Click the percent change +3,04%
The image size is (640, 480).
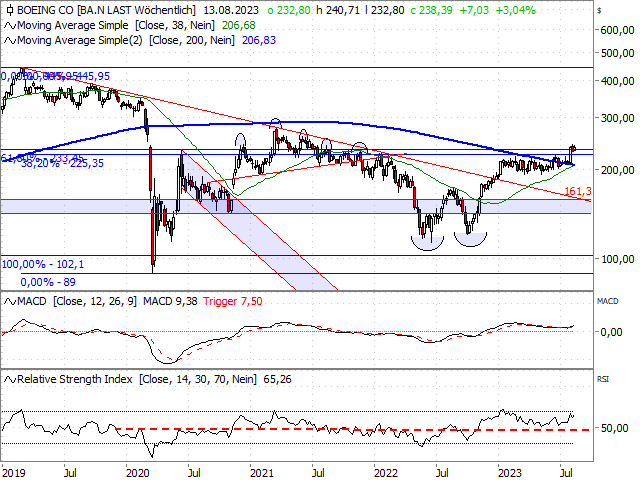pyautogui.click(x=516, y=10)
